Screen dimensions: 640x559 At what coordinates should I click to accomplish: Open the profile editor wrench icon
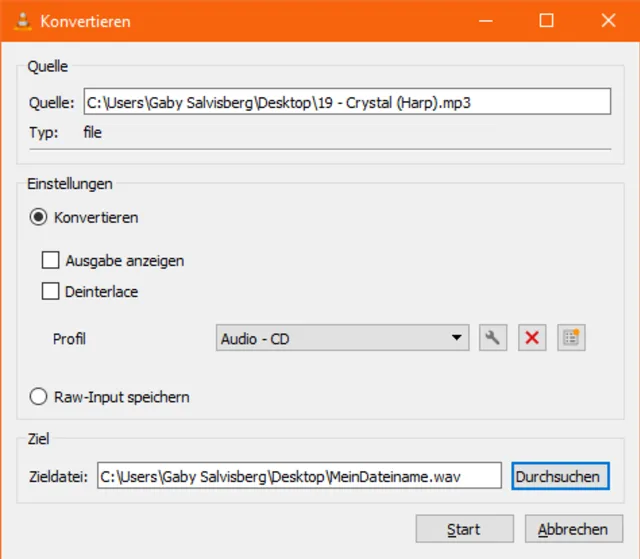pyautogui.click(x=493, y=338)
